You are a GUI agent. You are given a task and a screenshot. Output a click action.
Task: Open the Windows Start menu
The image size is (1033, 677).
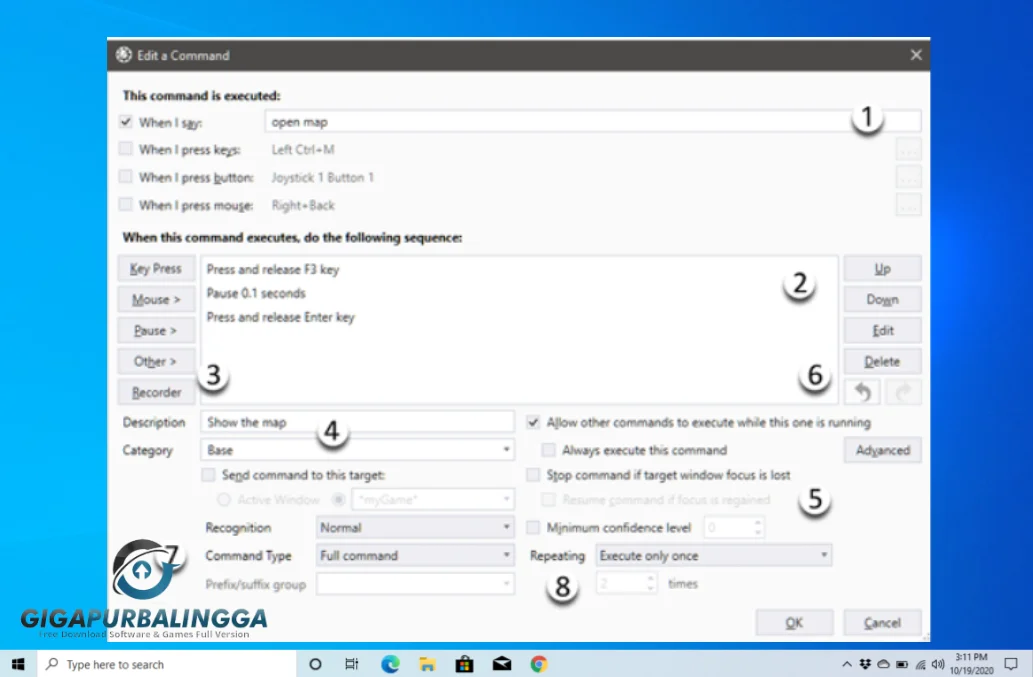(18, 664)
